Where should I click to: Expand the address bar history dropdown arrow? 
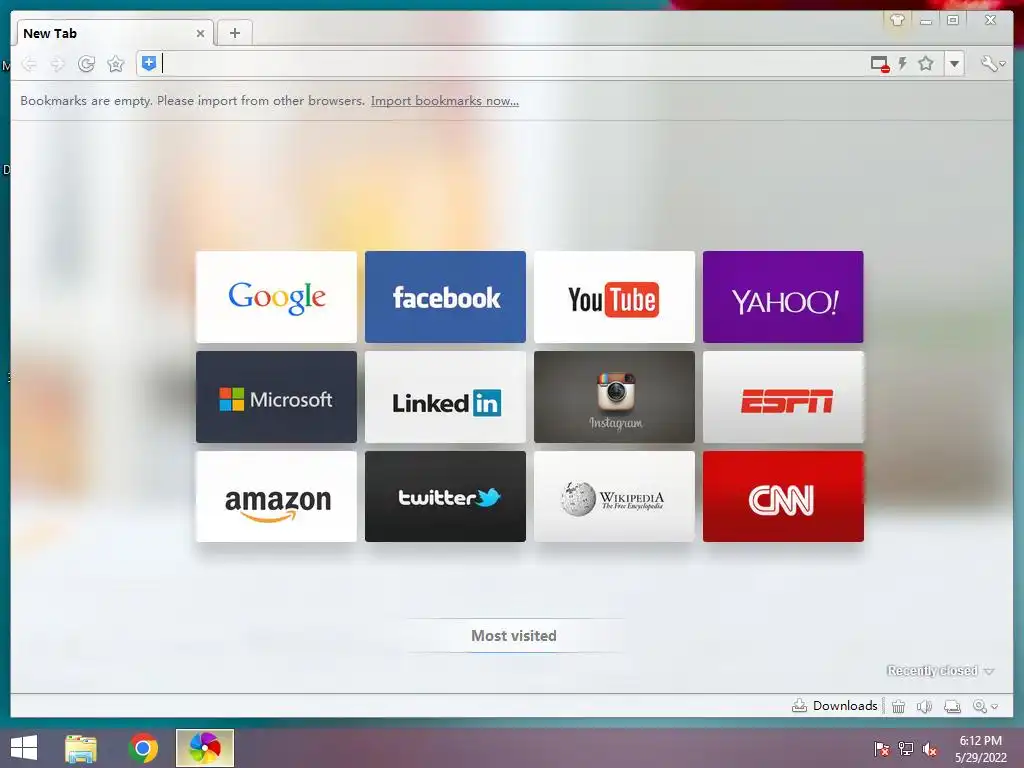[954, 63]
